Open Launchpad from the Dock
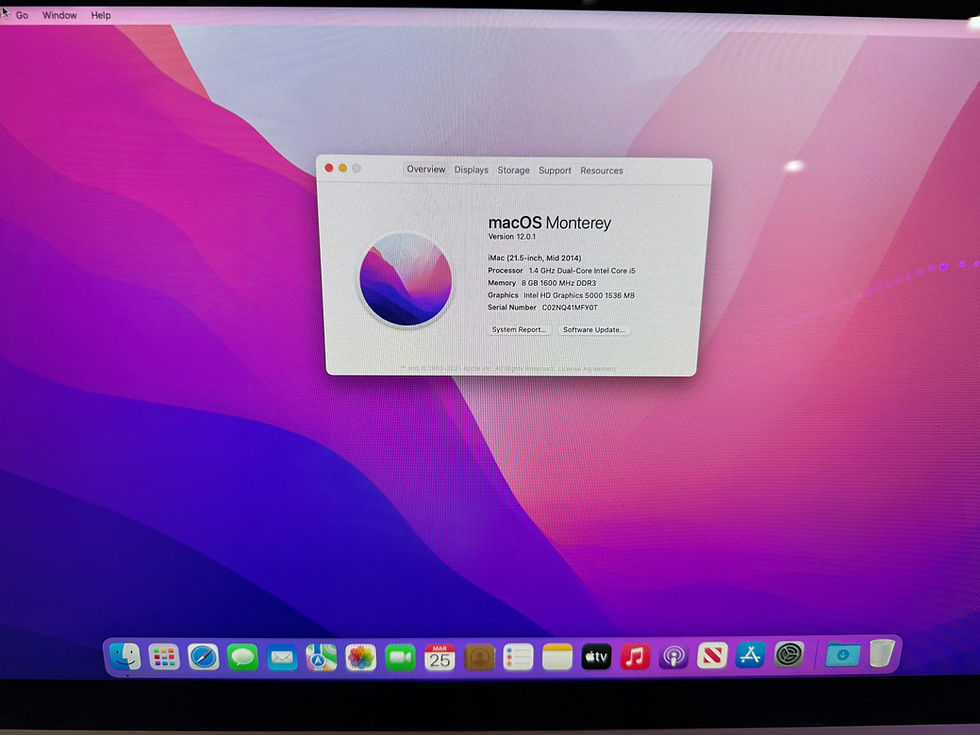The image size is (980, 735). coord(164,657)
